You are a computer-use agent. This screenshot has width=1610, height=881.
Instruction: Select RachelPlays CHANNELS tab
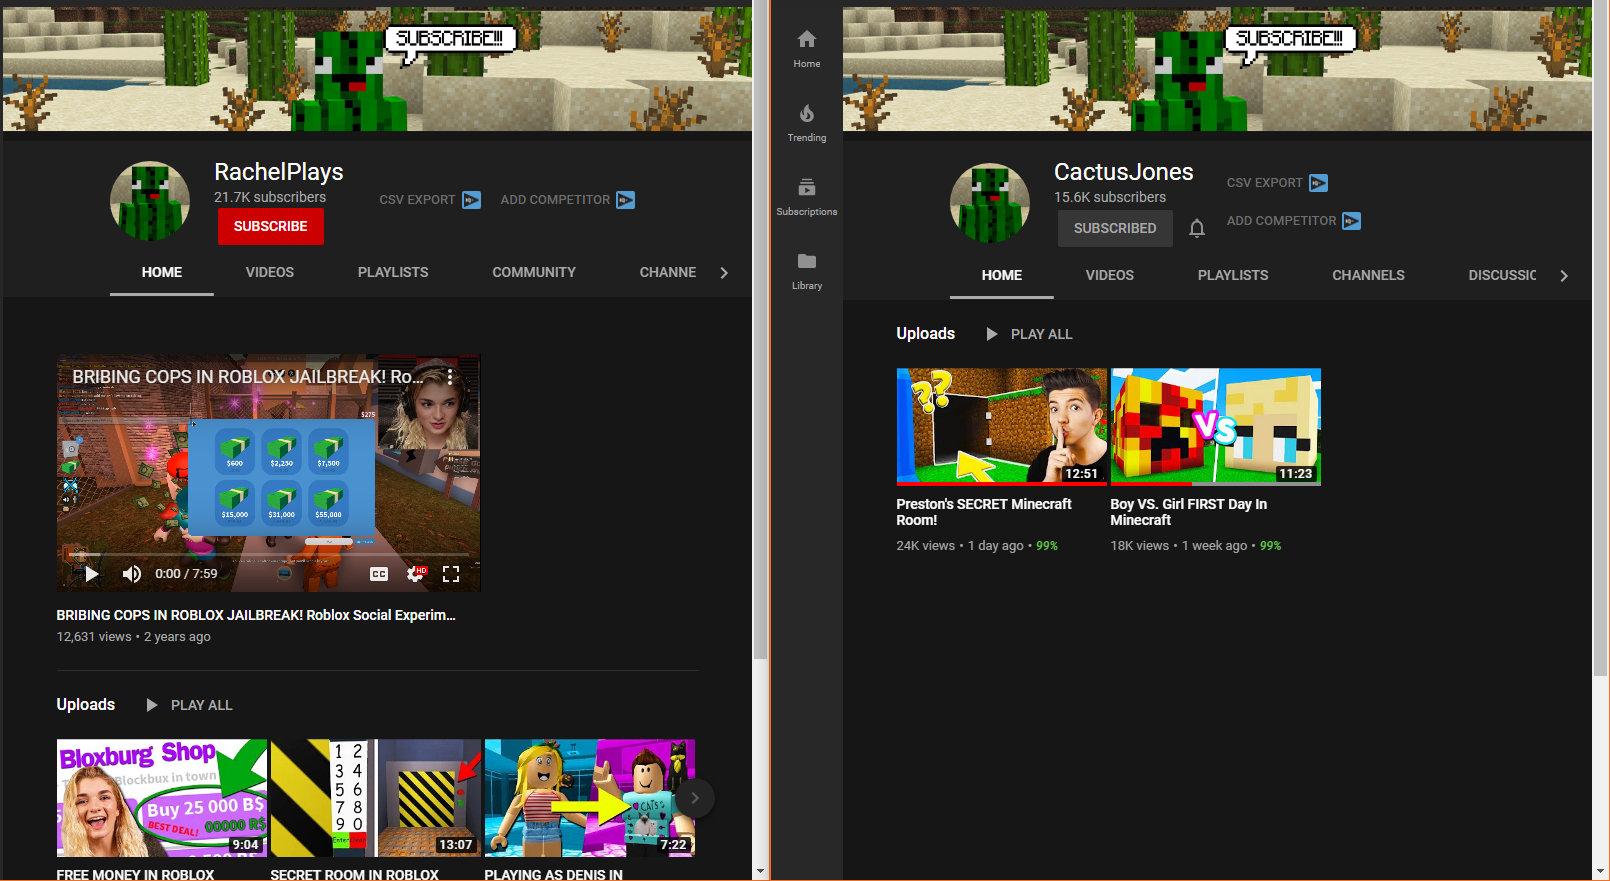[x=668, y=272]
